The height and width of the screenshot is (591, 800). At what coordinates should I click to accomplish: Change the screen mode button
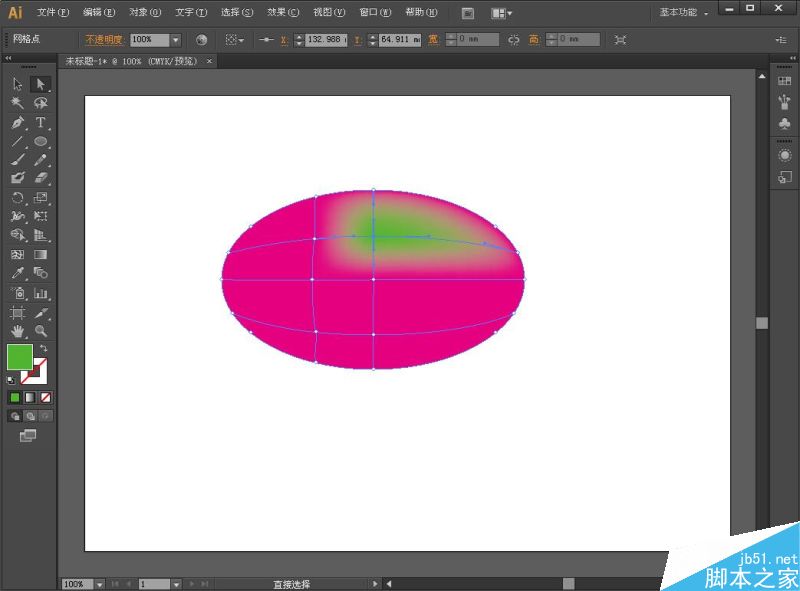pos(28,435)
